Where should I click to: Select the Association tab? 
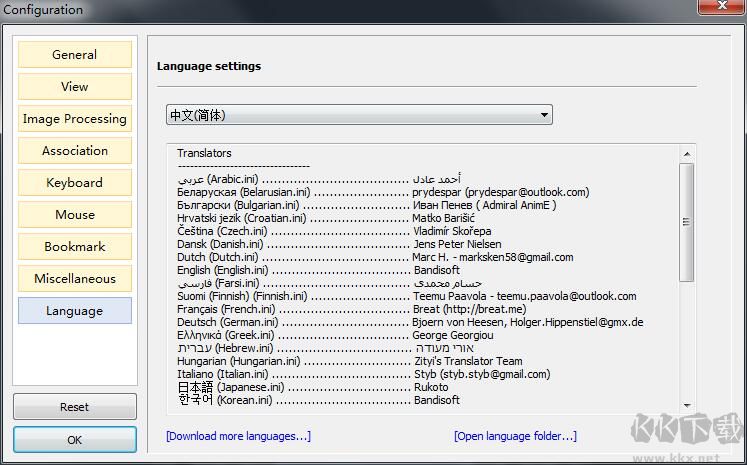75,151
